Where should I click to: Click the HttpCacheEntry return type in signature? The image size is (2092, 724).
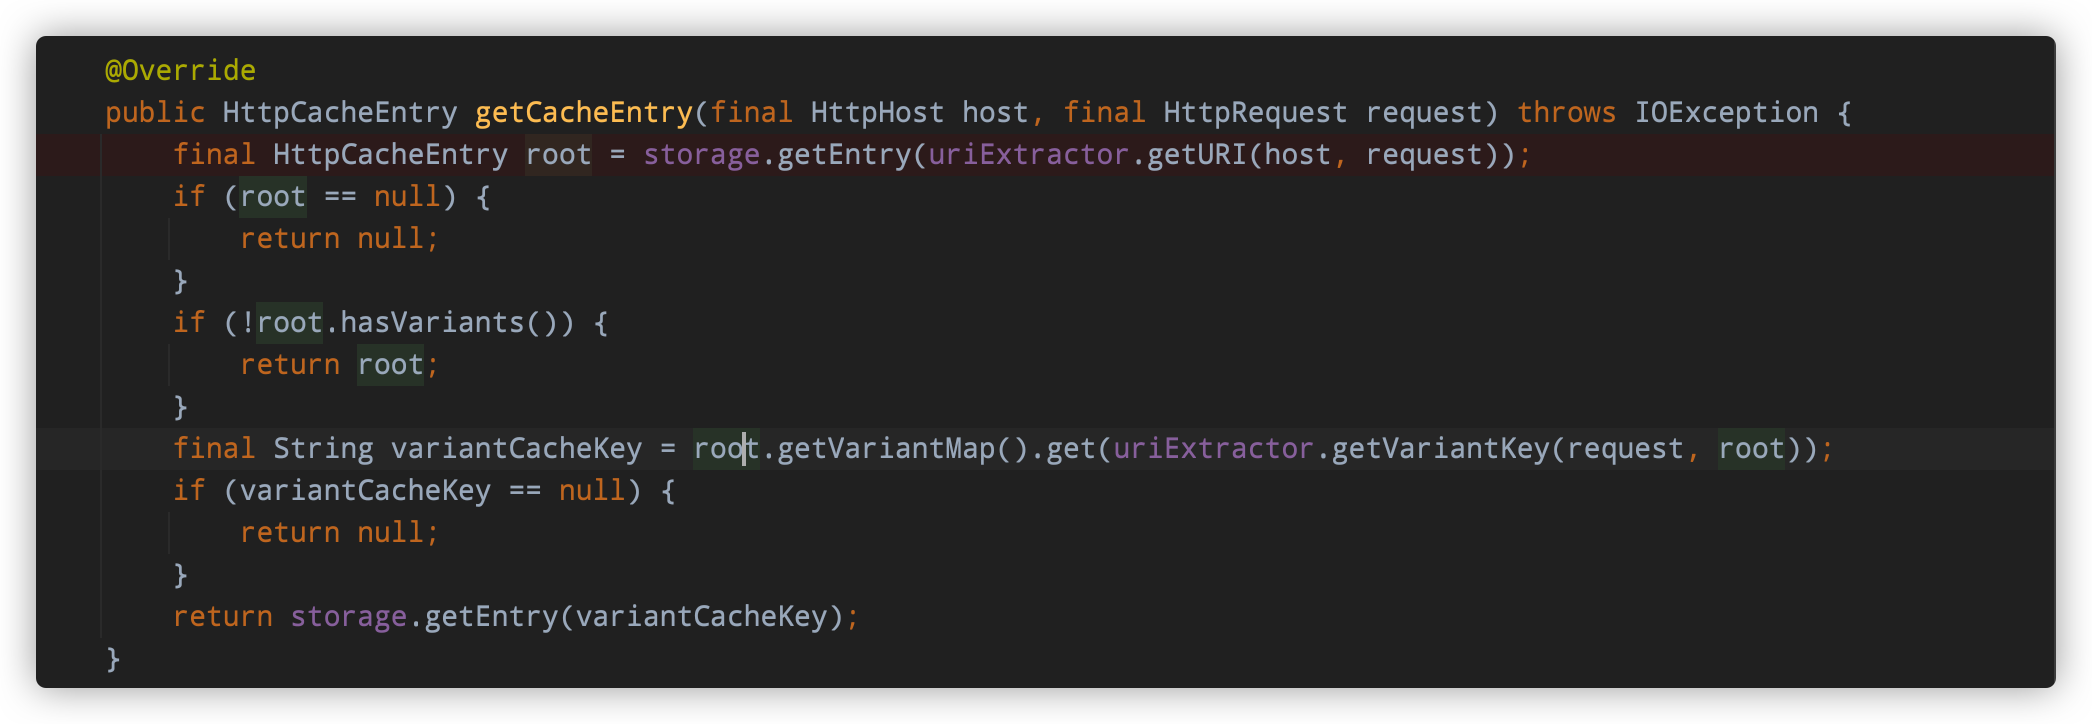pos(340,112)
